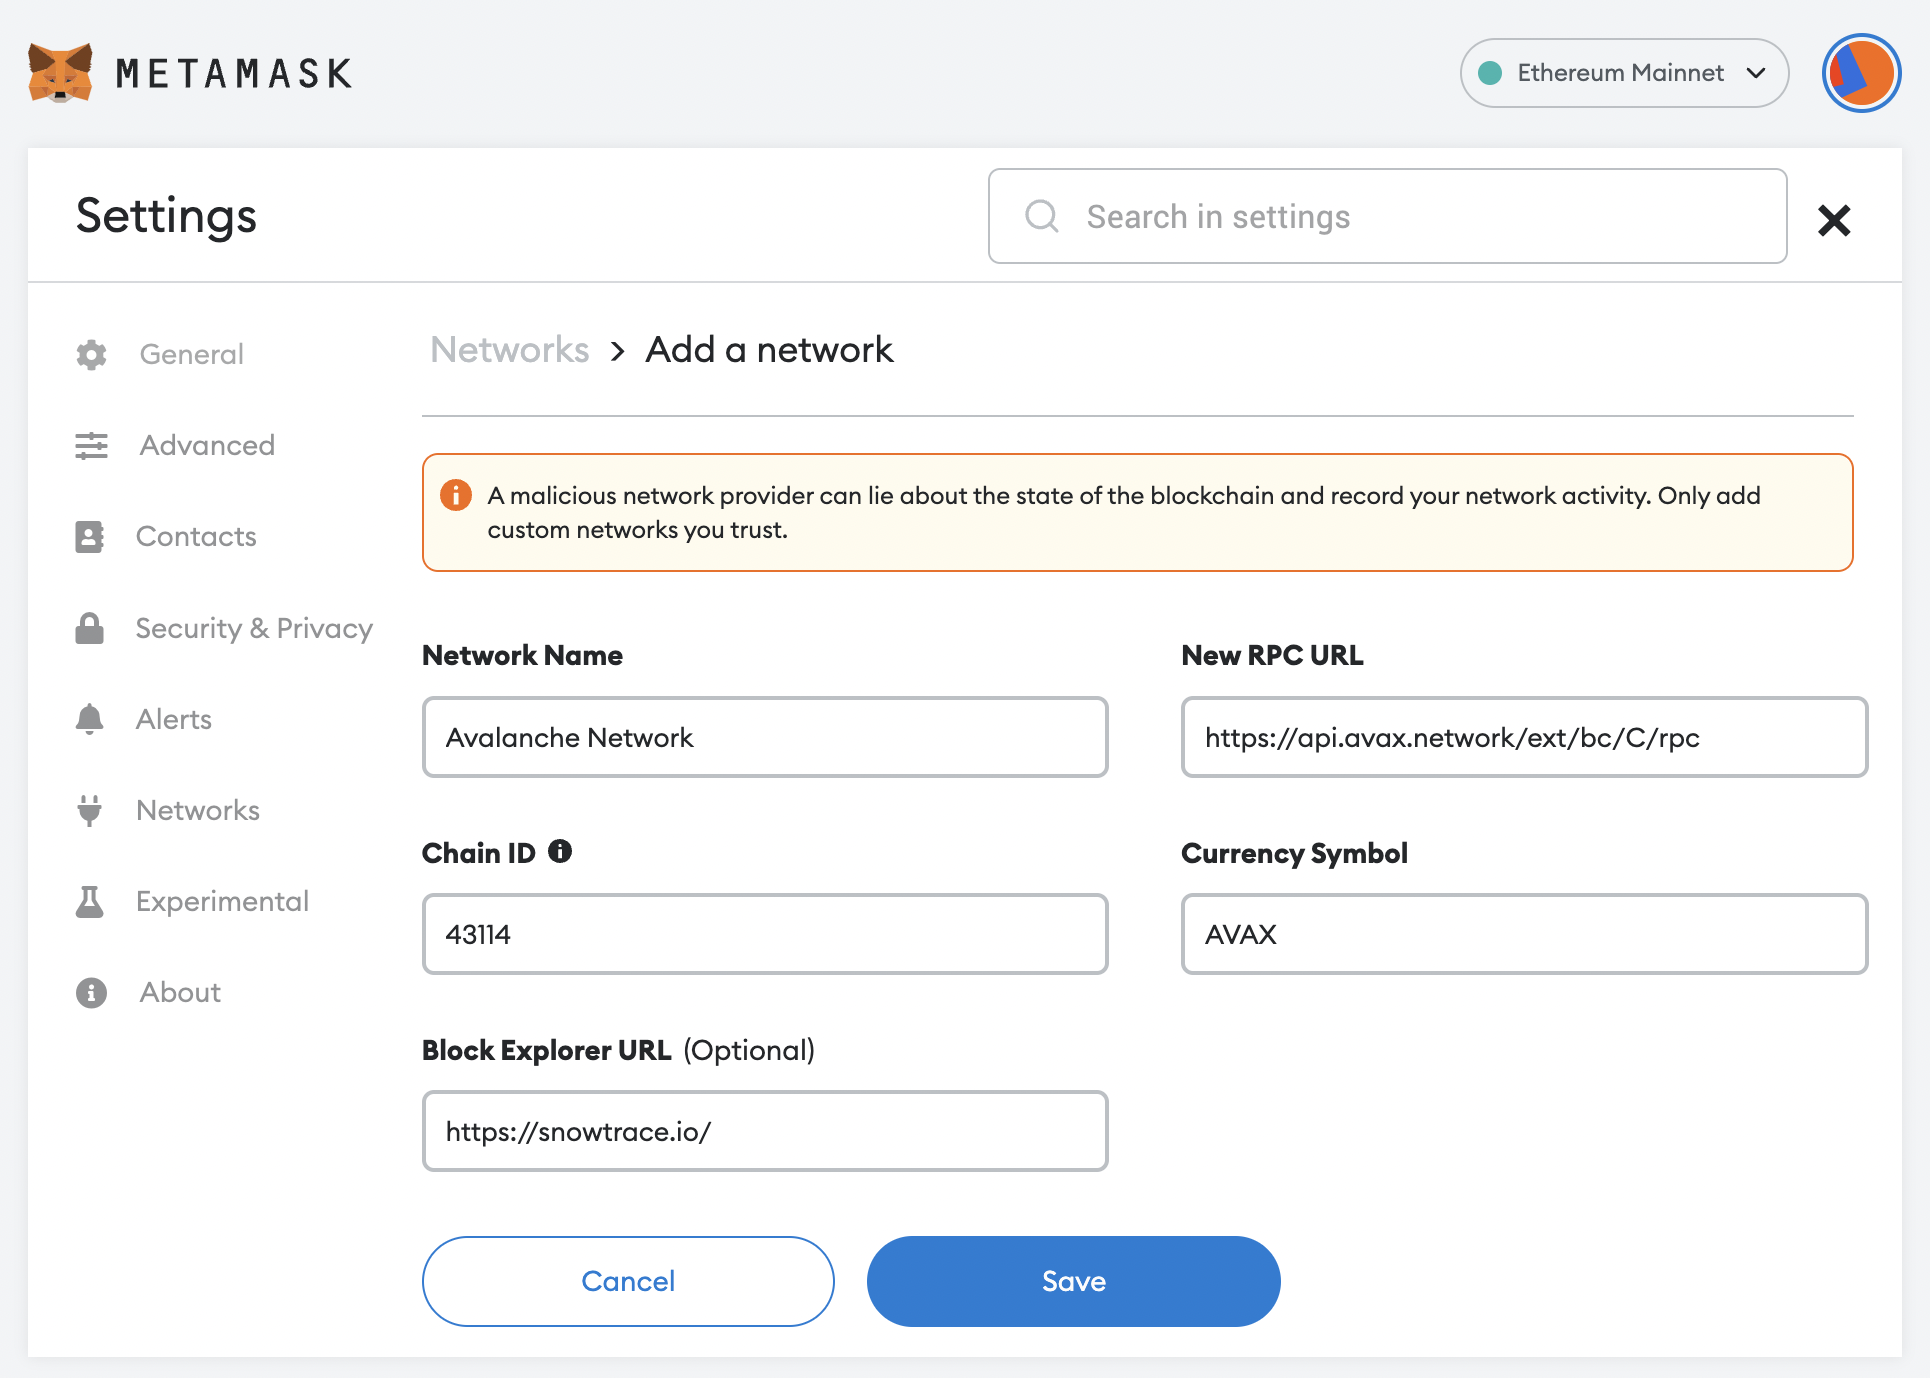Click the Alerts bell icon
The width and height of the screenshot is (1930, 1378).
tap(90, 719)
